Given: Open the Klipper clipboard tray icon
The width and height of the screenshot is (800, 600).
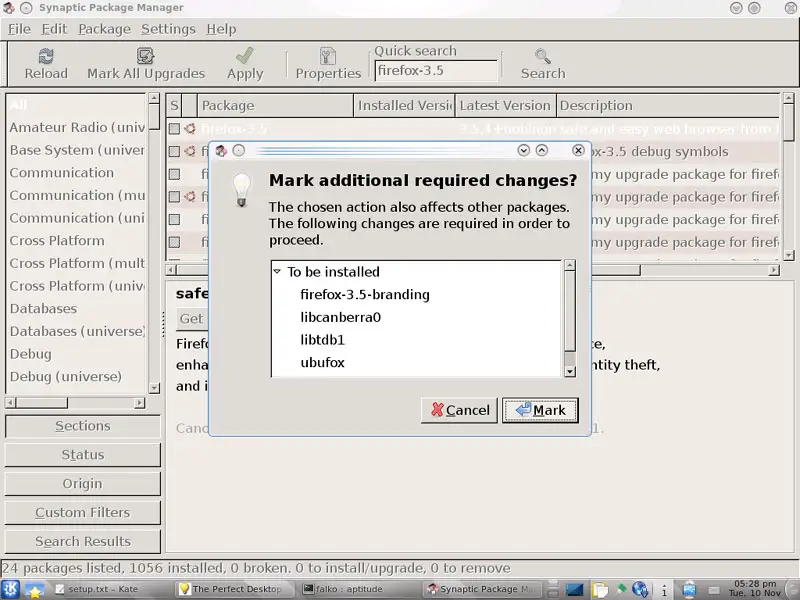Looking at the screenshot, I should coord(601,589).
